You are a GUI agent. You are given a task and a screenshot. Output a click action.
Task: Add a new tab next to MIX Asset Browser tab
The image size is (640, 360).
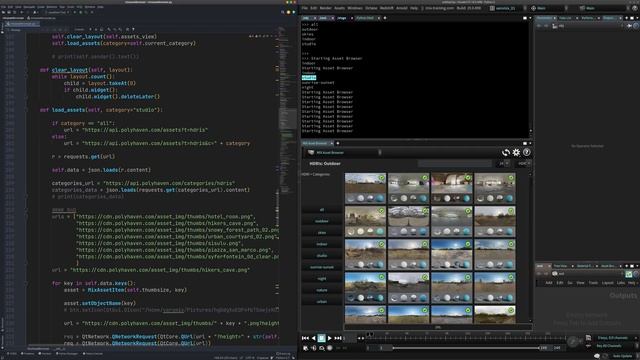click(x=338, y=143)
